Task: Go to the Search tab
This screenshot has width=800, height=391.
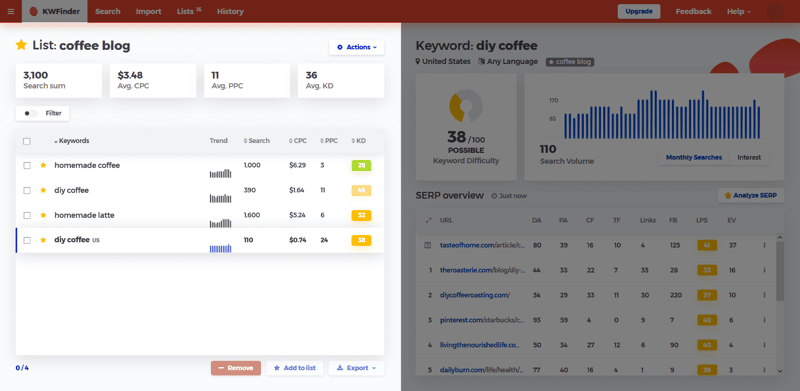Action: point(108,11)
